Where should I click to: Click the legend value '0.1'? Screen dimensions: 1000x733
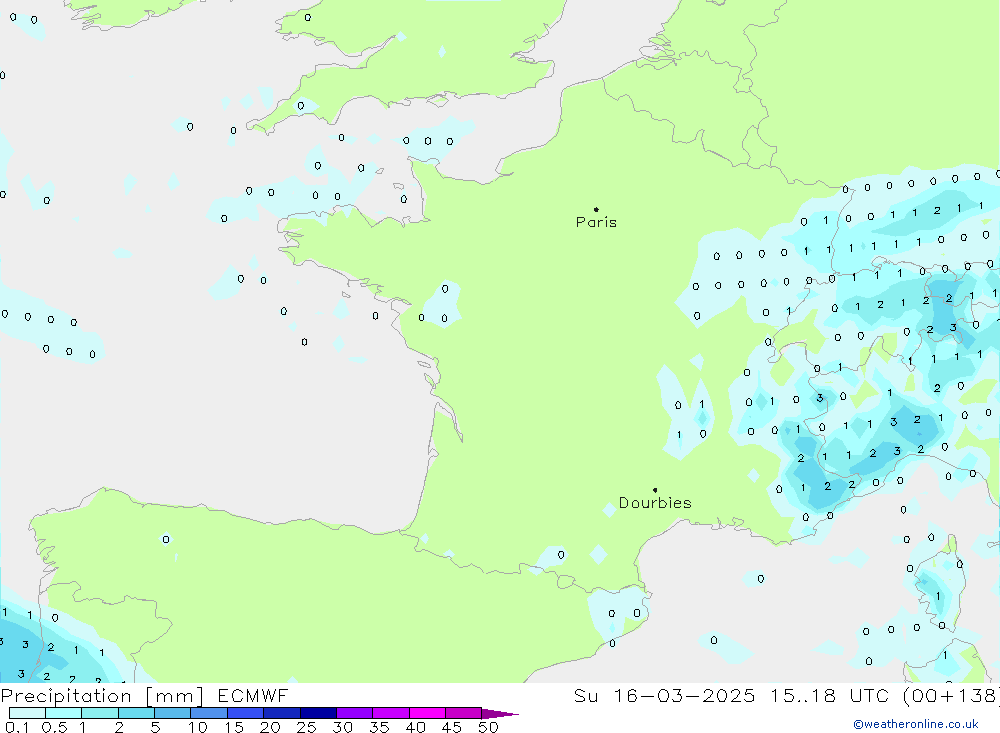pos(17,727)
